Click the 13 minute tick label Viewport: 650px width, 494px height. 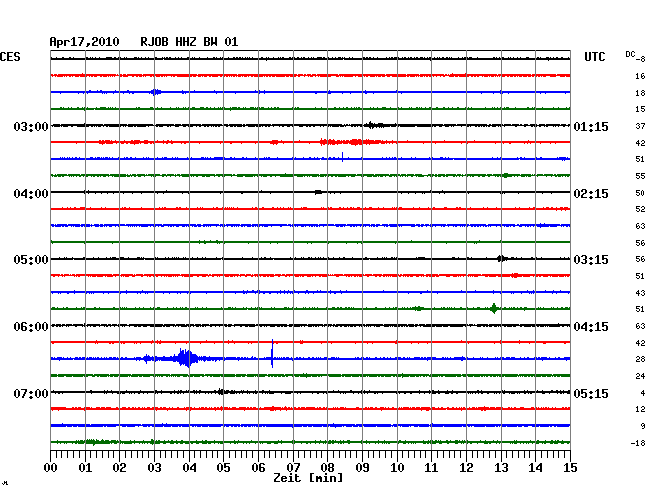tap(501, 468)
